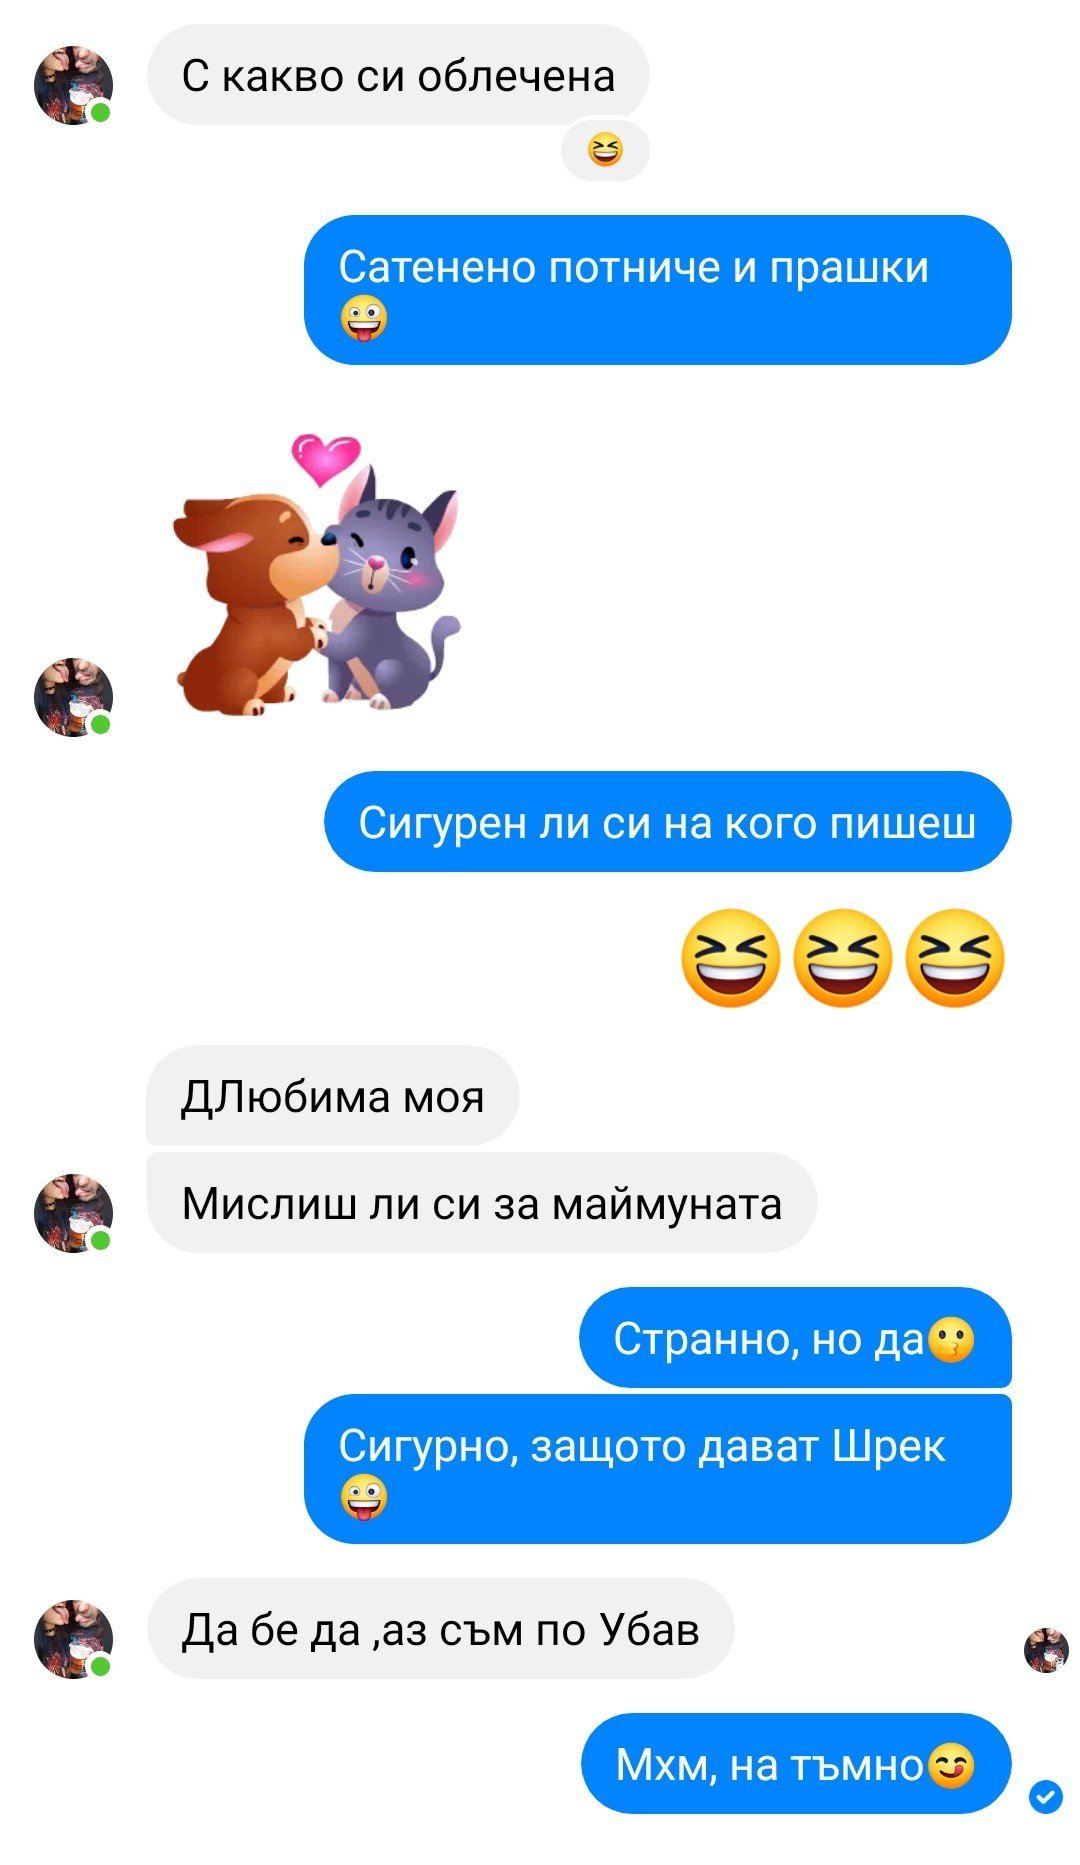Tap the pink heart on the sticker
Viewport: 1080px width, 1865px height.
pyautogui.click(x=326, y=459)
